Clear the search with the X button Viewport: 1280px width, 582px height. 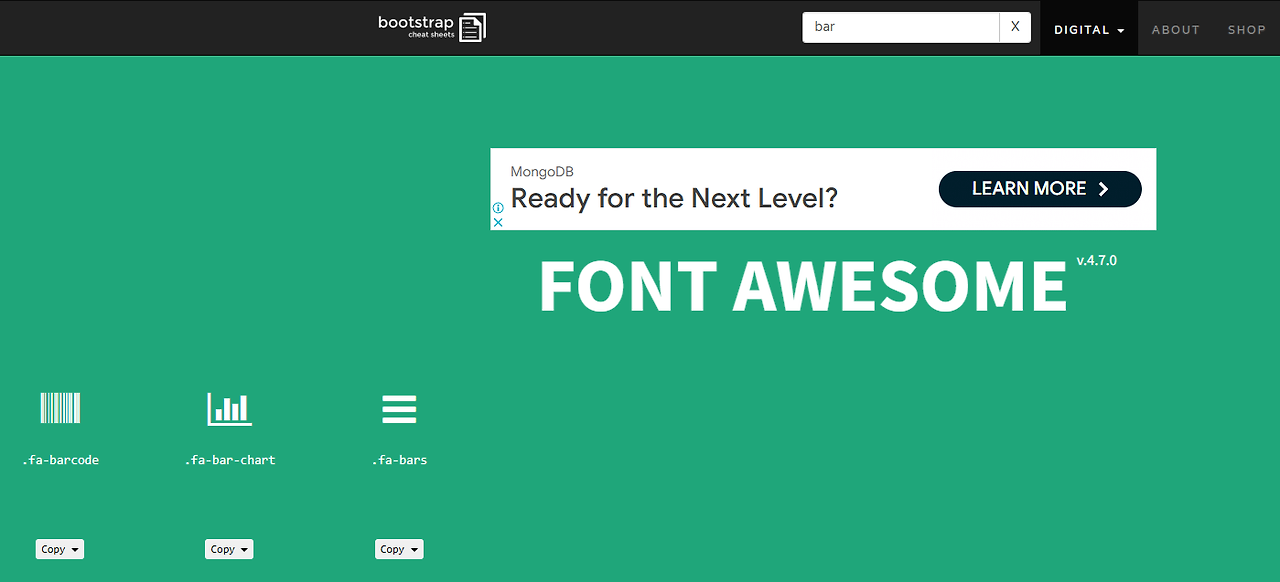click(x=1015, y=27)
